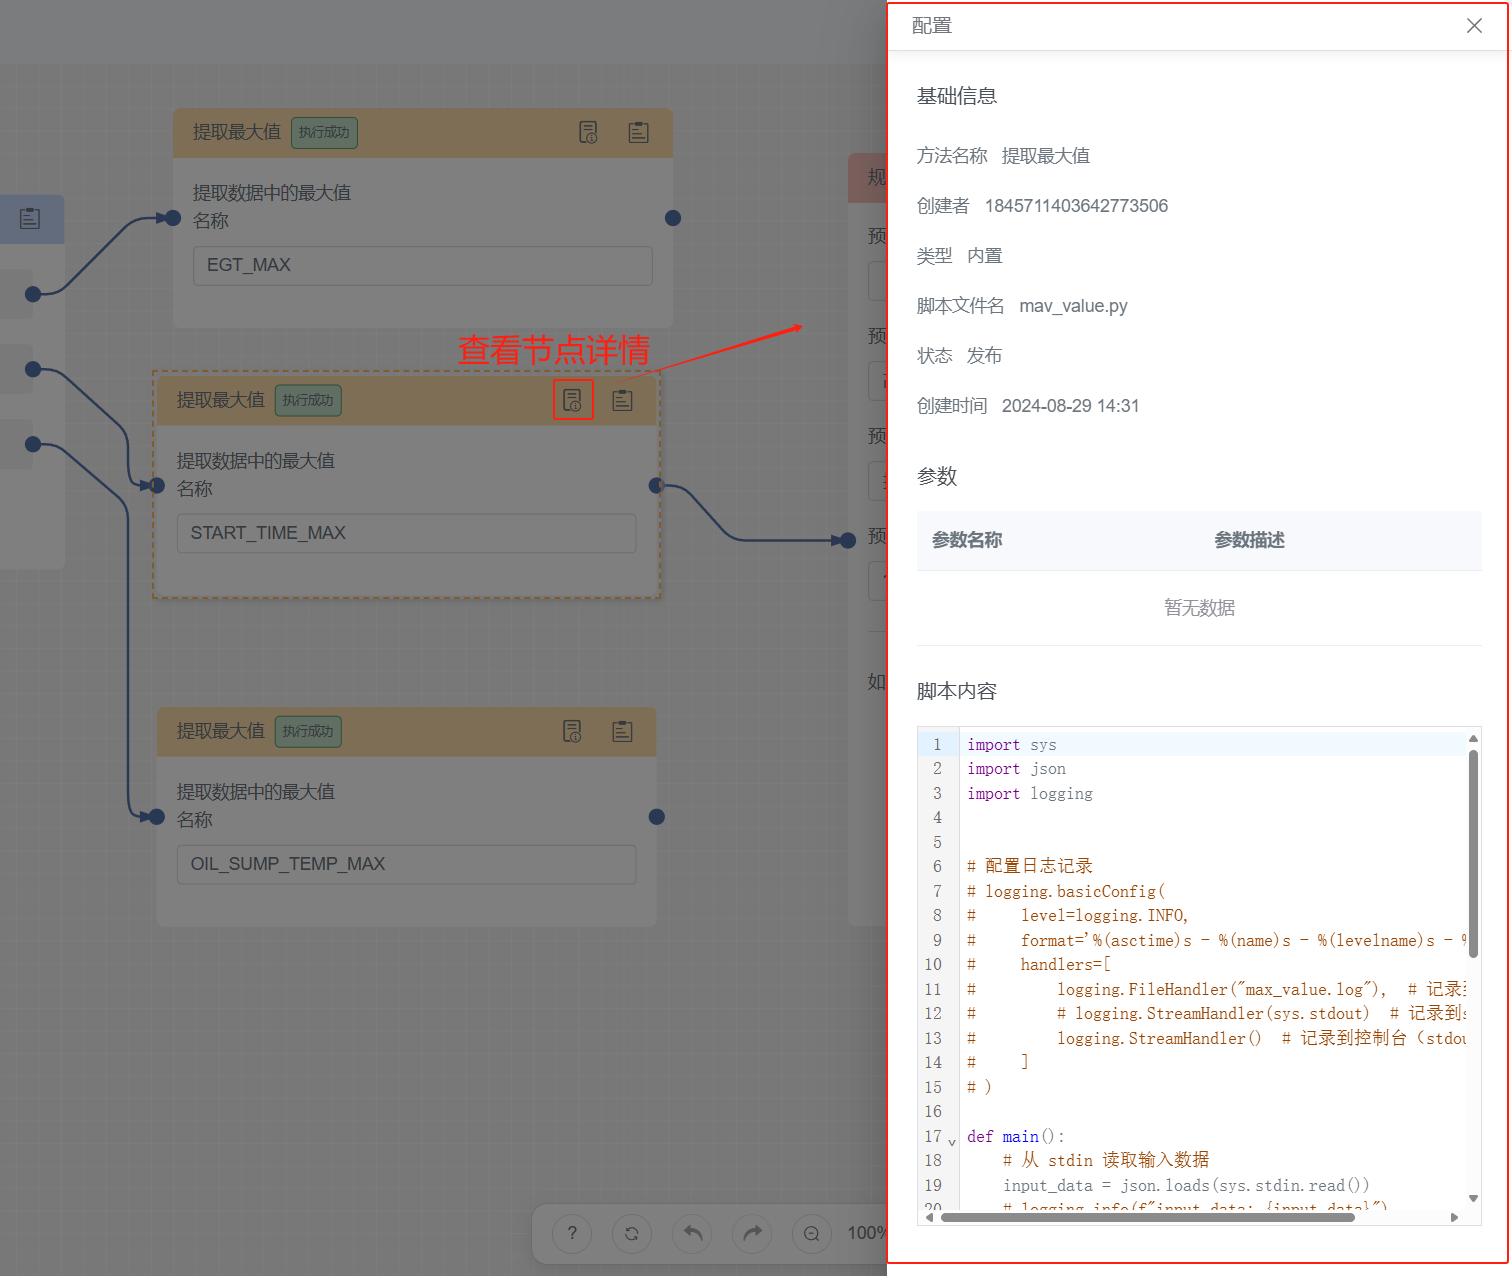
Task: Click code line 3 import logging
Action: point(1030,794)
